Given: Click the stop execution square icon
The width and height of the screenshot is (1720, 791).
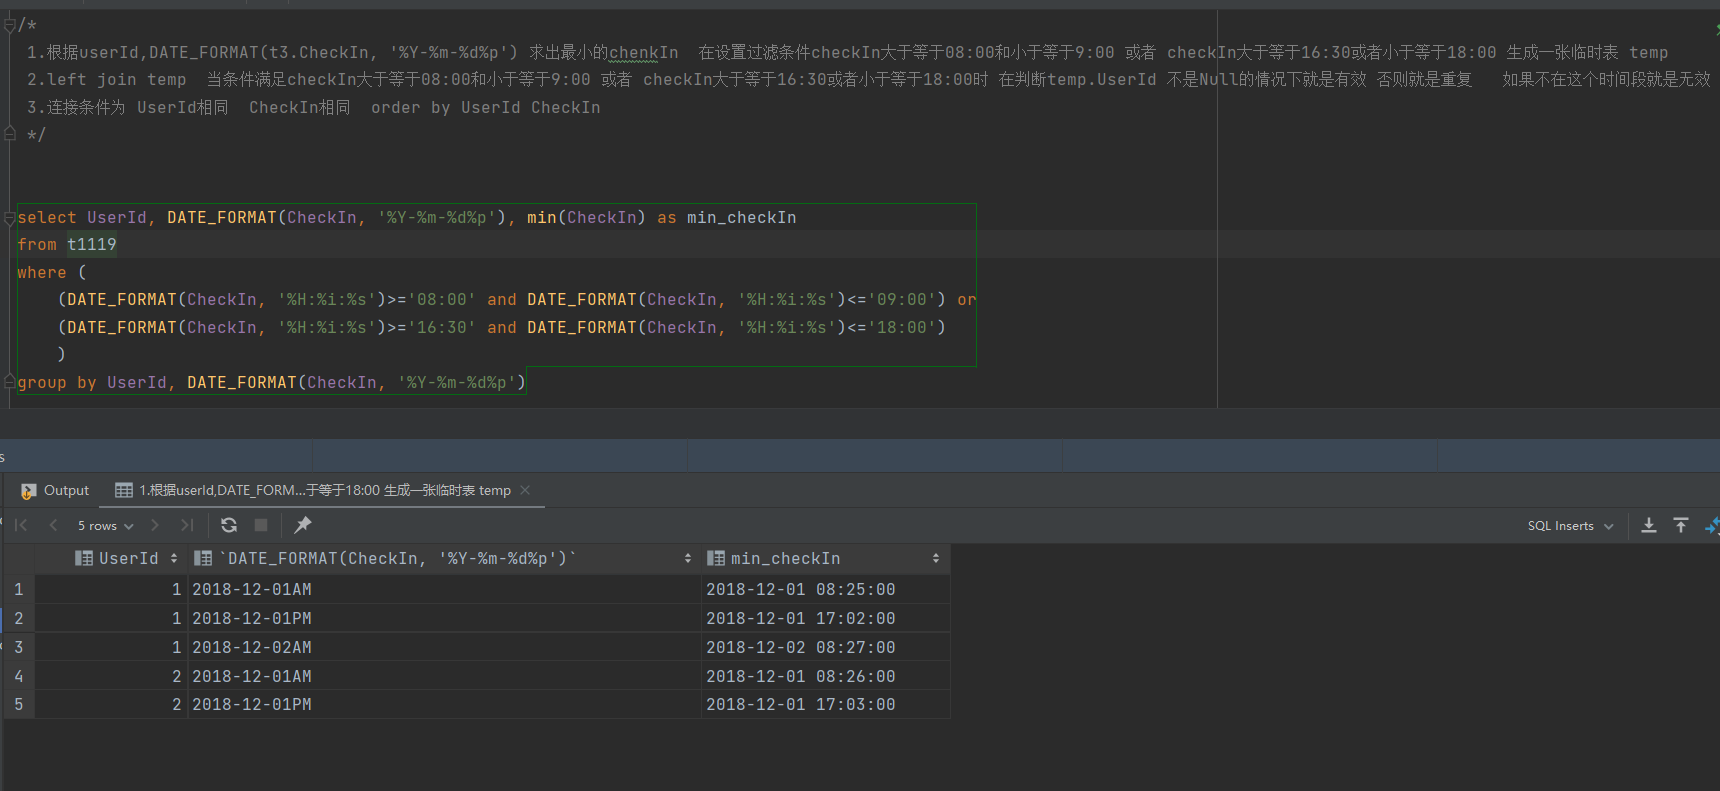Looking at the screenshot, I should 261,525.
